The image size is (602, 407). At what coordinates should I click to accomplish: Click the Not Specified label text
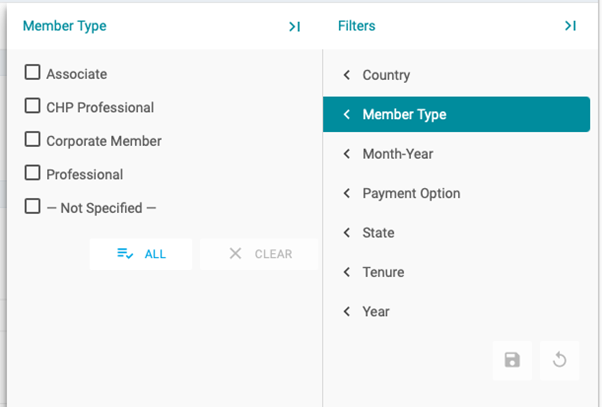pos(101,208)
